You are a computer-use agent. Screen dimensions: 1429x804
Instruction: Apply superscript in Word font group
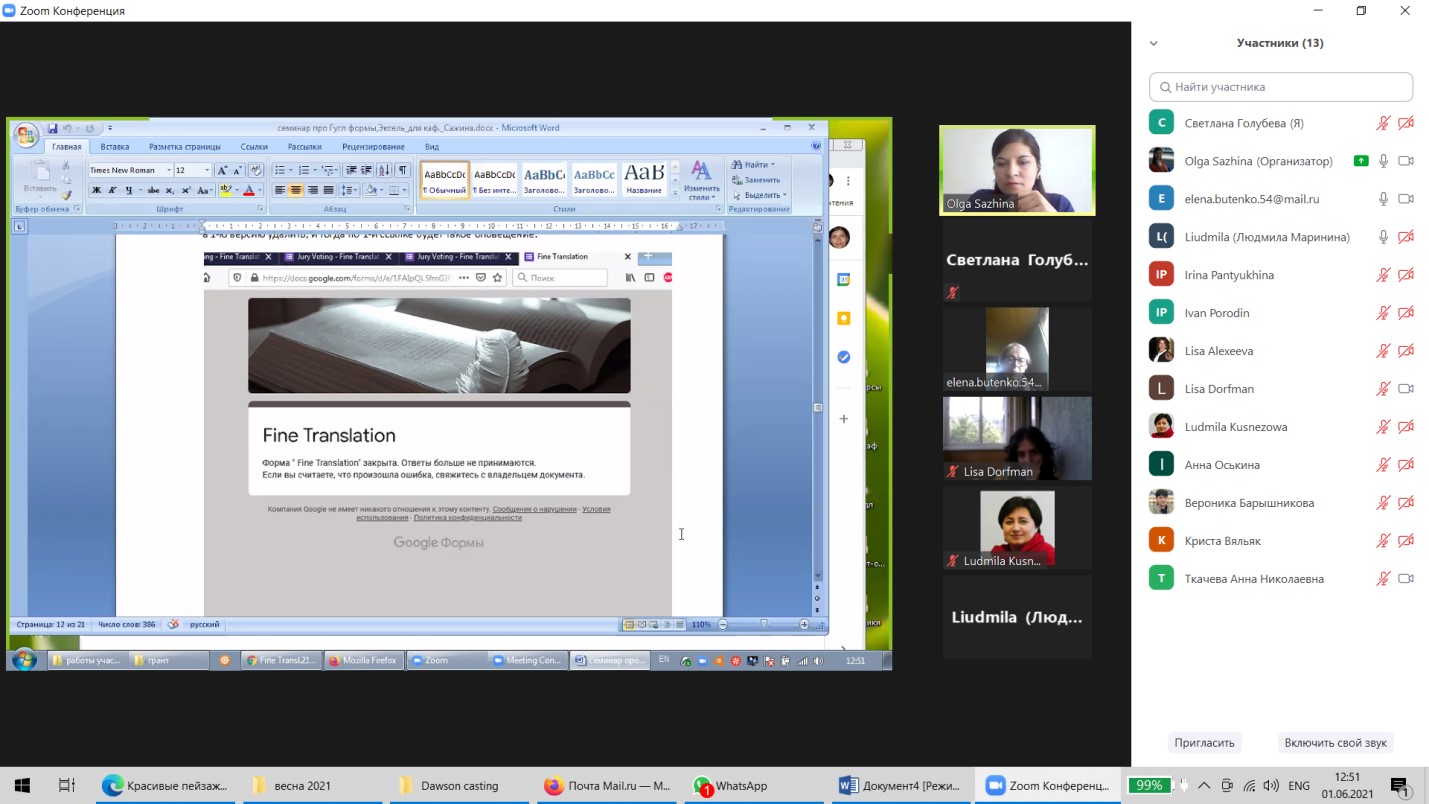point(186,190)
